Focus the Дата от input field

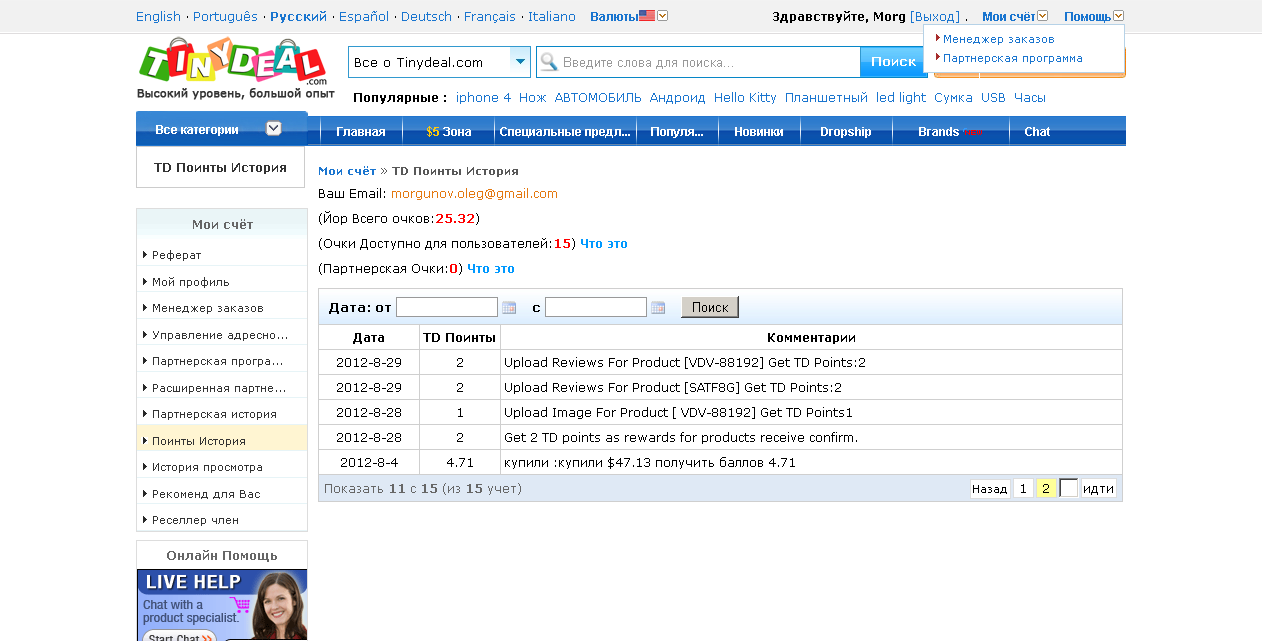tap(447, 307)
